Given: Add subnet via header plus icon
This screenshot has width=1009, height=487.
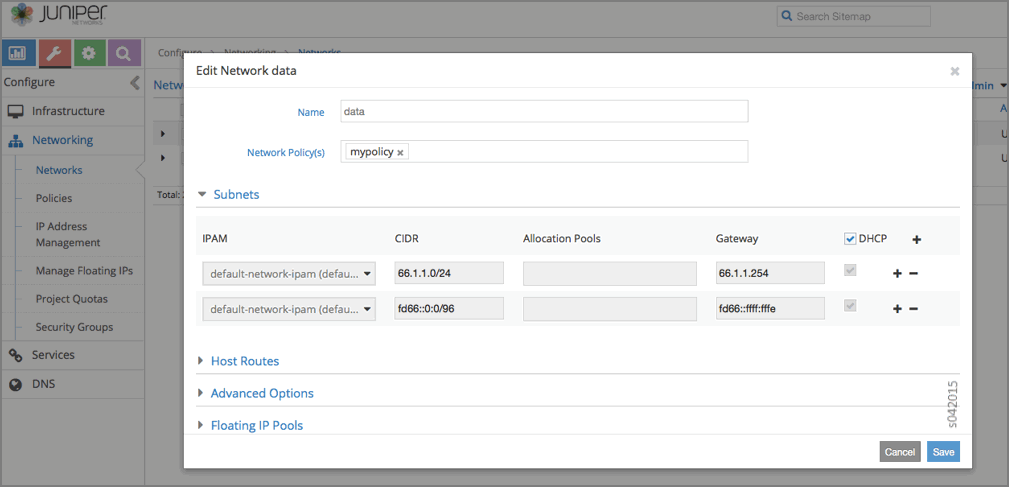Looking at the screenshot, I should (x=917, y=239).
